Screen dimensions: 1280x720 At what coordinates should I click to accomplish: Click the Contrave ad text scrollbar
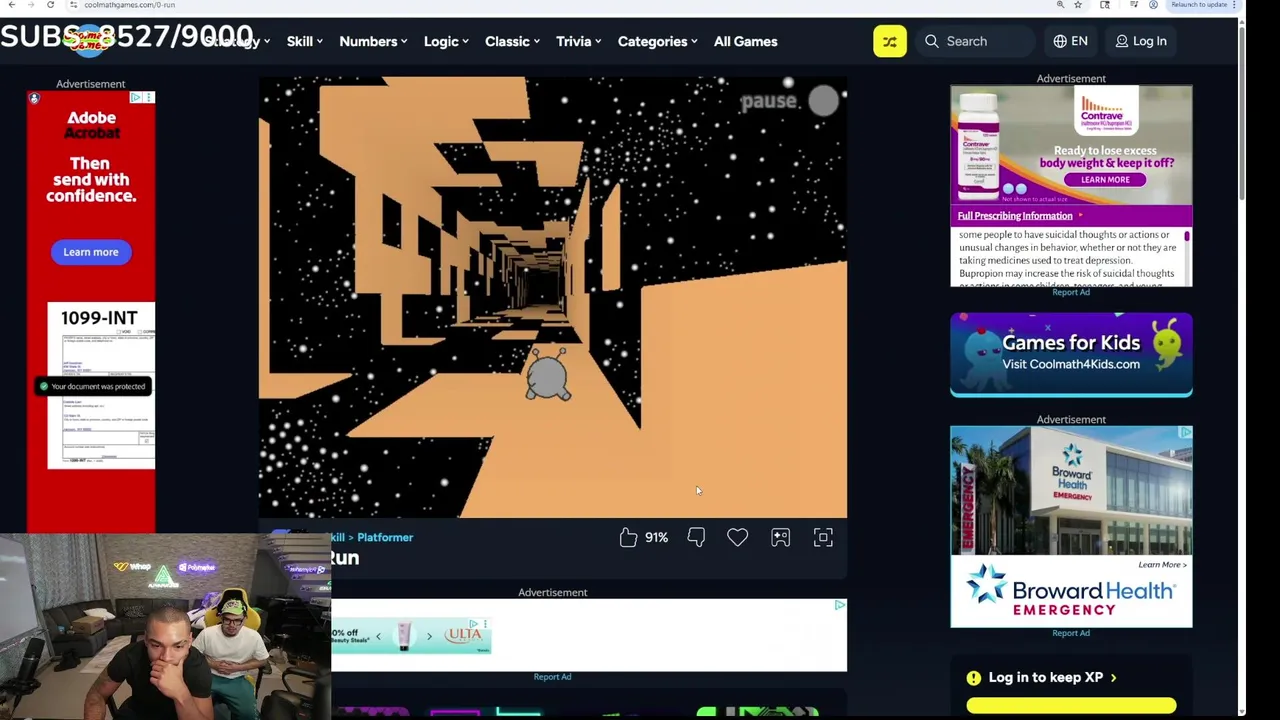[1187, 237]
